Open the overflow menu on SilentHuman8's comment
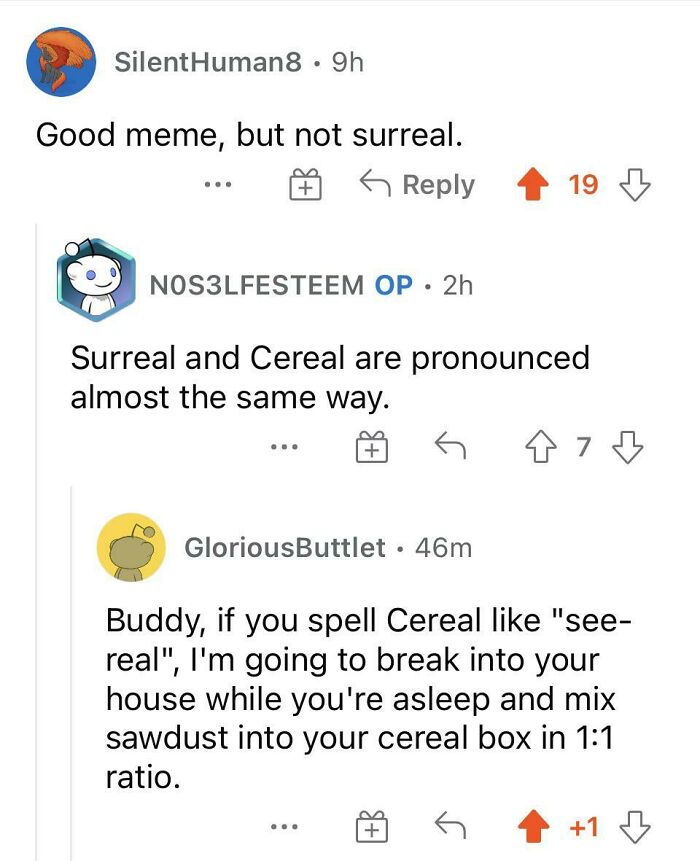The width and height of the screenshot is (700, 861). pyautogui.click(x=220, y=184)
